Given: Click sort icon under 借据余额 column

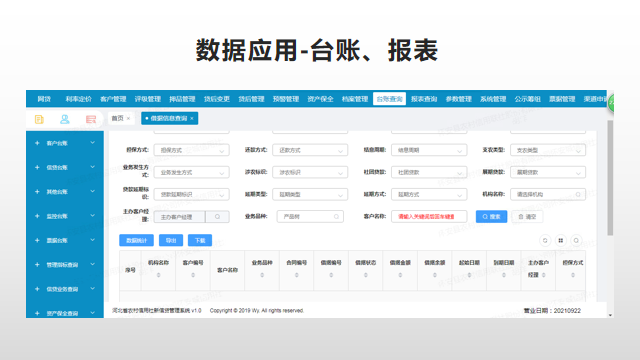Looking at the screenshot, I should coord(435,275).
